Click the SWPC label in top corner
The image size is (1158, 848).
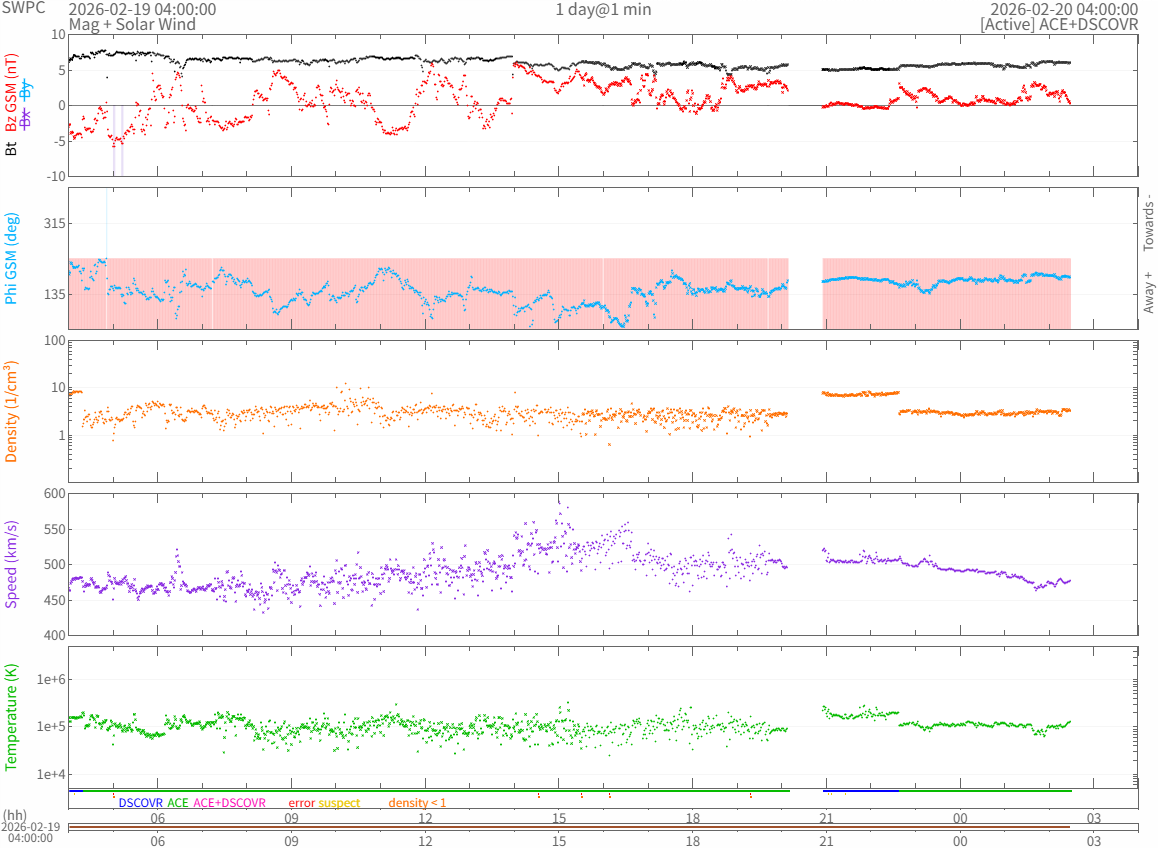(x=22, y=8)
